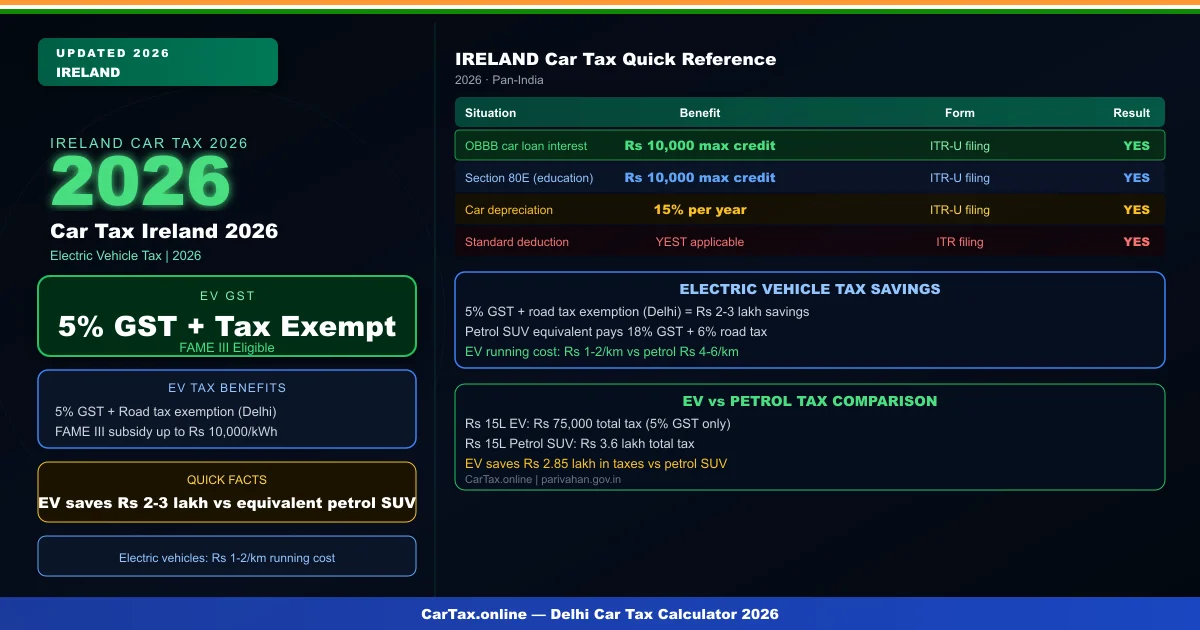The height and width of the screenshot is (630, 1200).
Task: Click the 'Rs 2-3 lakh savings' line
Action: point(637,311)
